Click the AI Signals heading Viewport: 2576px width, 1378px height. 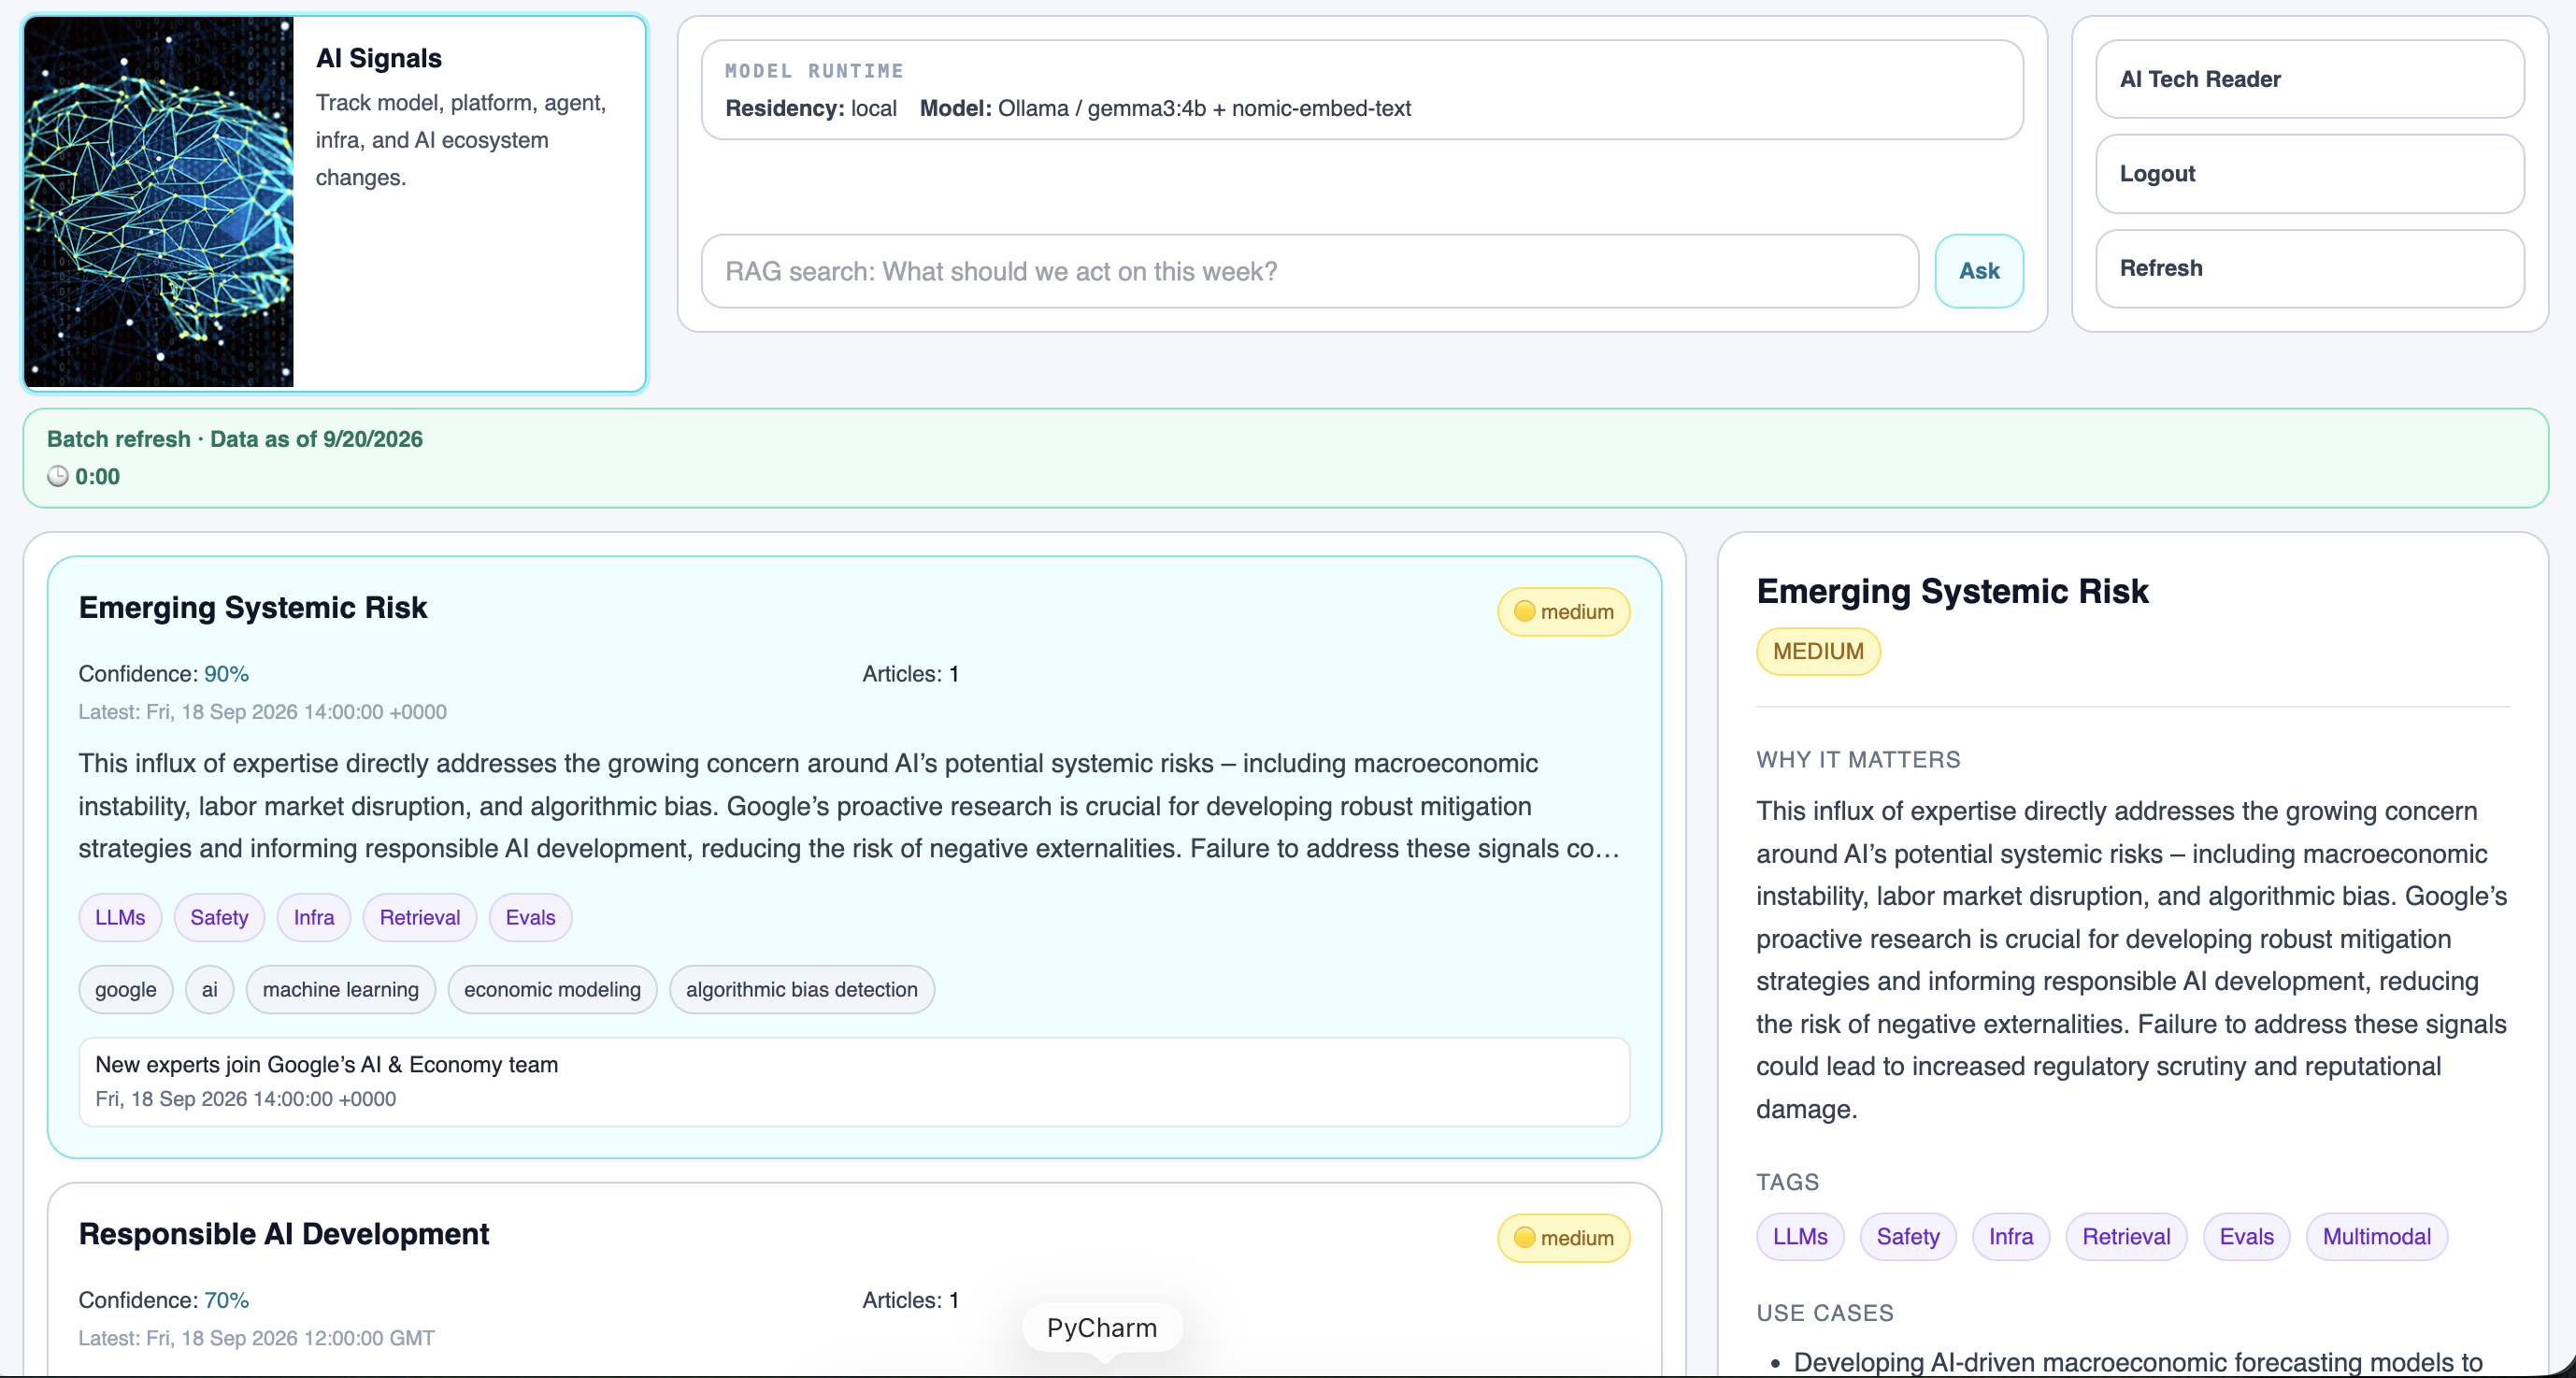click(x=379, y=58)
